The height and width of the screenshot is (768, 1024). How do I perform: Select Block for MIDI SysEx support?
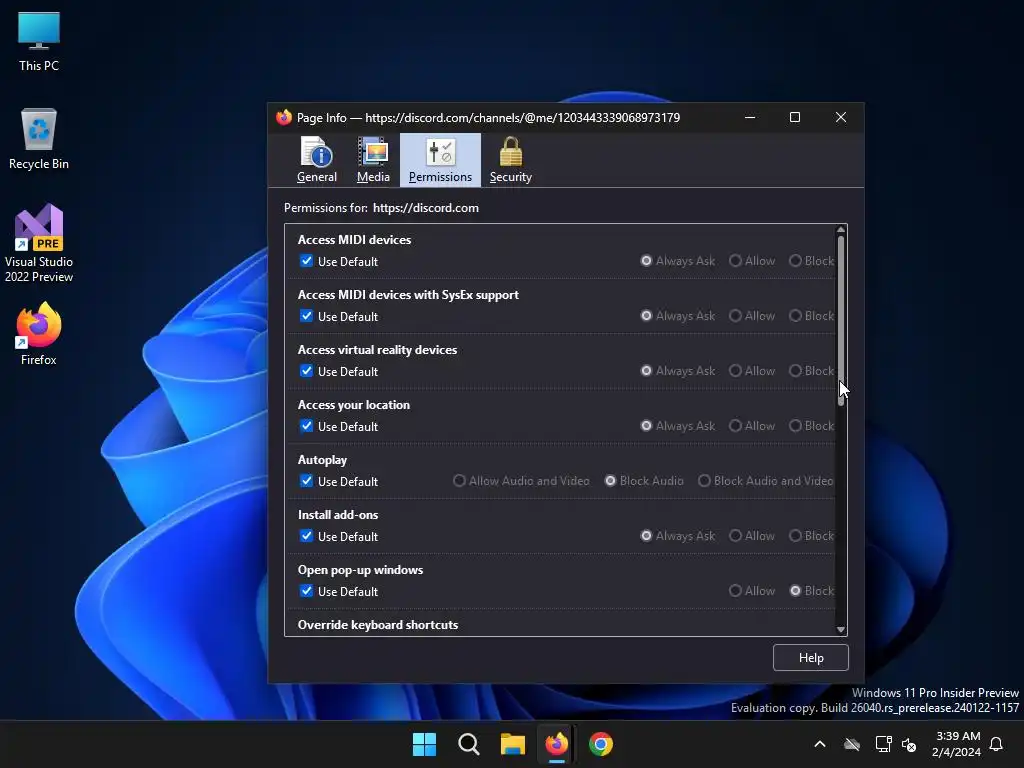(795, 315)
